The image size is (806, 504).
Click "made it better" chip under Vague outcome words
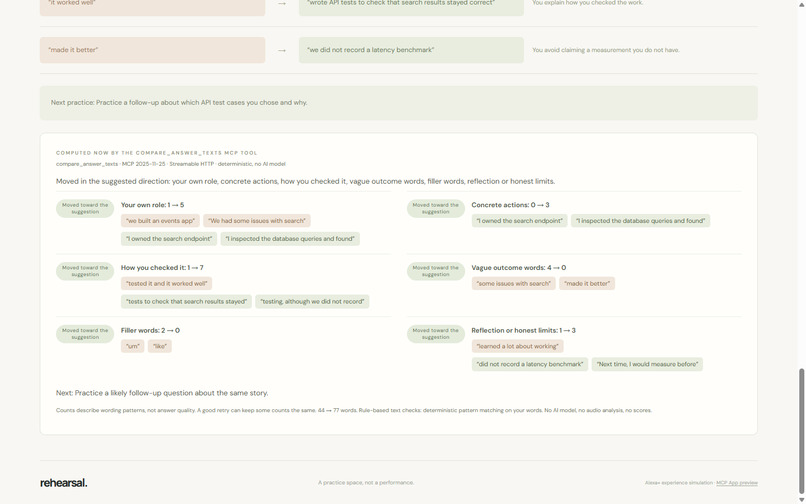pyautogui.click(x=587, y=283)
